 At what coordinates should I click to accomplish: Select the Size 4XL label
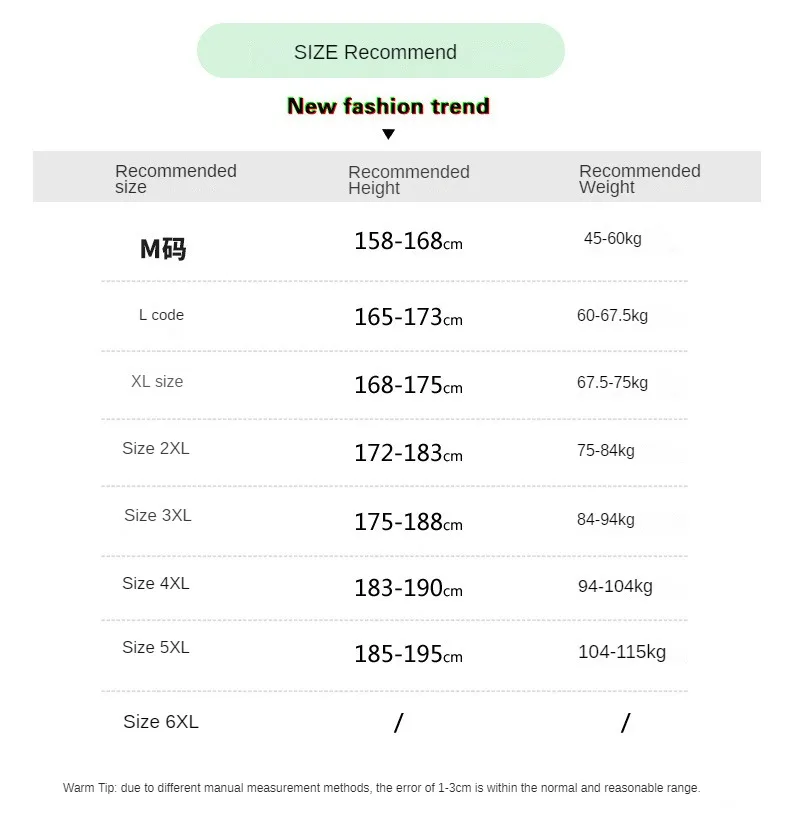155,583
